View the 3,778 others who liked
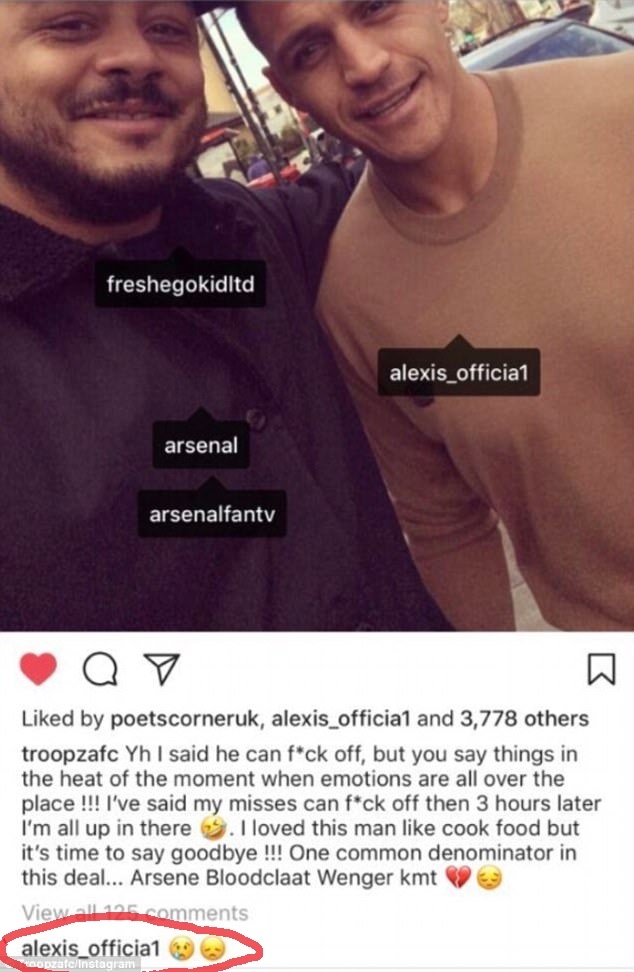 [x=524, y=719]
